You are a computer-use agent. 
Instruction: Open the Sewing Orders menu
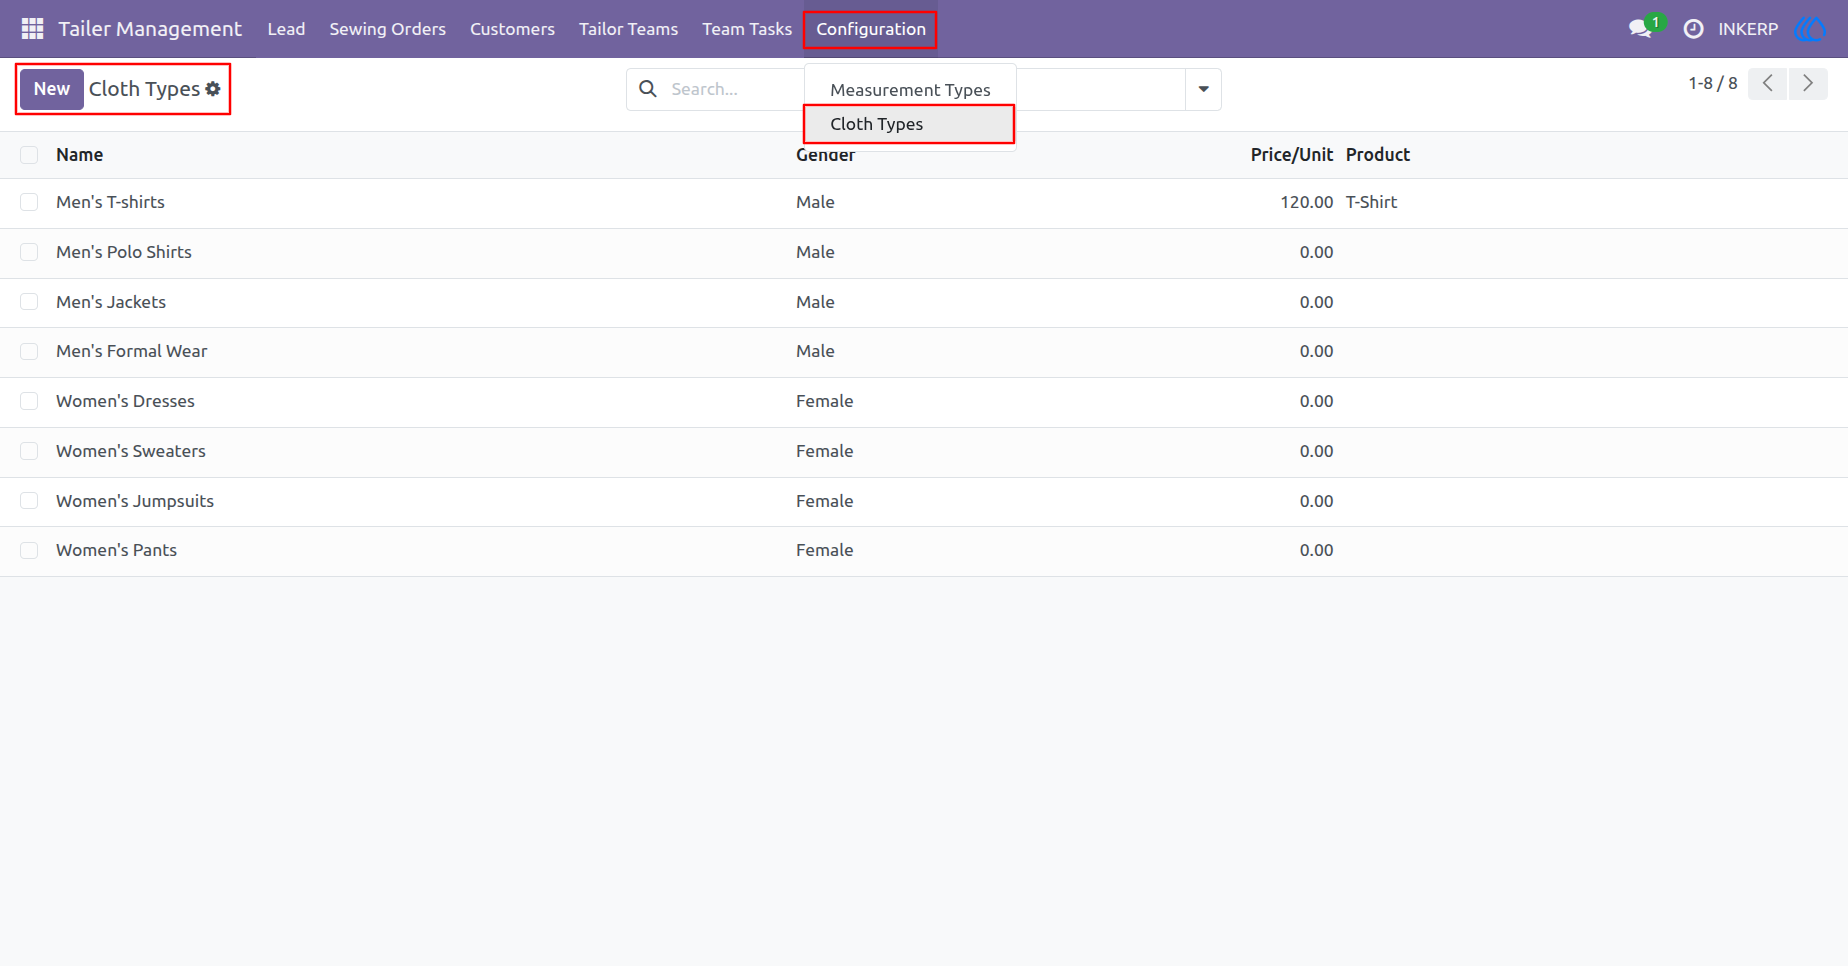click(388, 29)
